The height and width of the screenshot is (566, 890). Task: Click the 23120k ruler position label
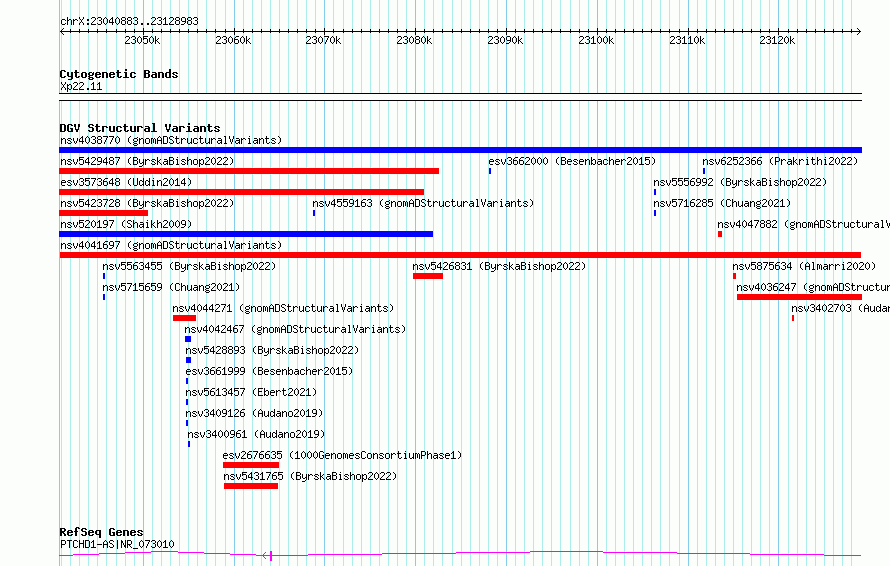[777, 40]
